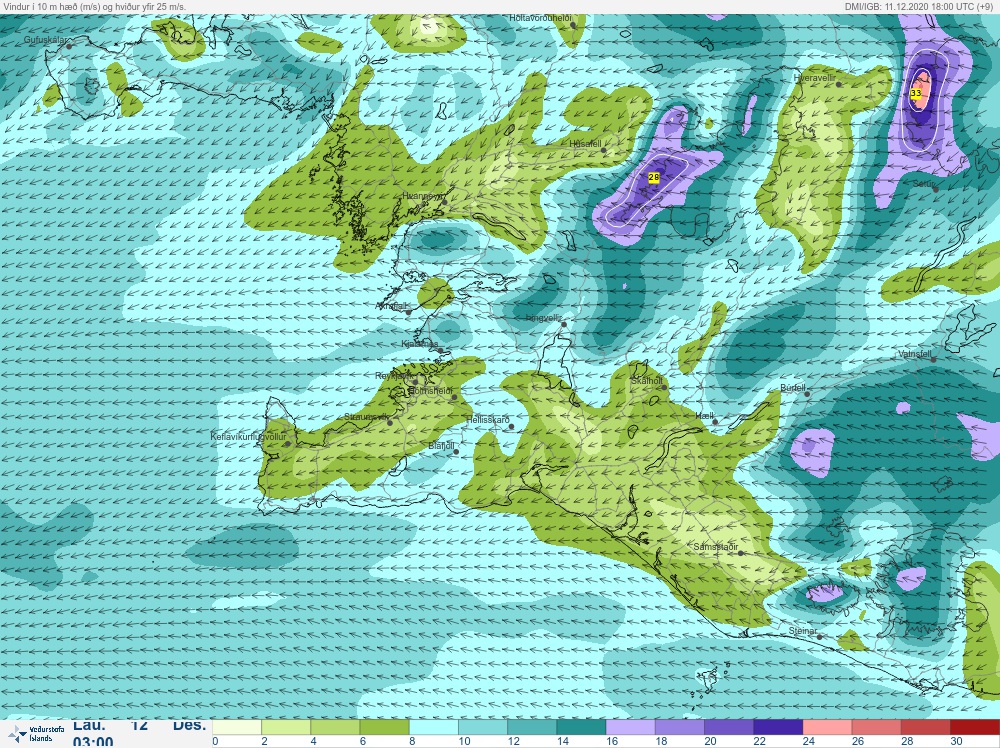Image resolution: width=1000 pixels, height=748 pixels.
Task: Select the 28–30 m/s red legend swatch
Action: pyautogui.click(x=924, y=727)
